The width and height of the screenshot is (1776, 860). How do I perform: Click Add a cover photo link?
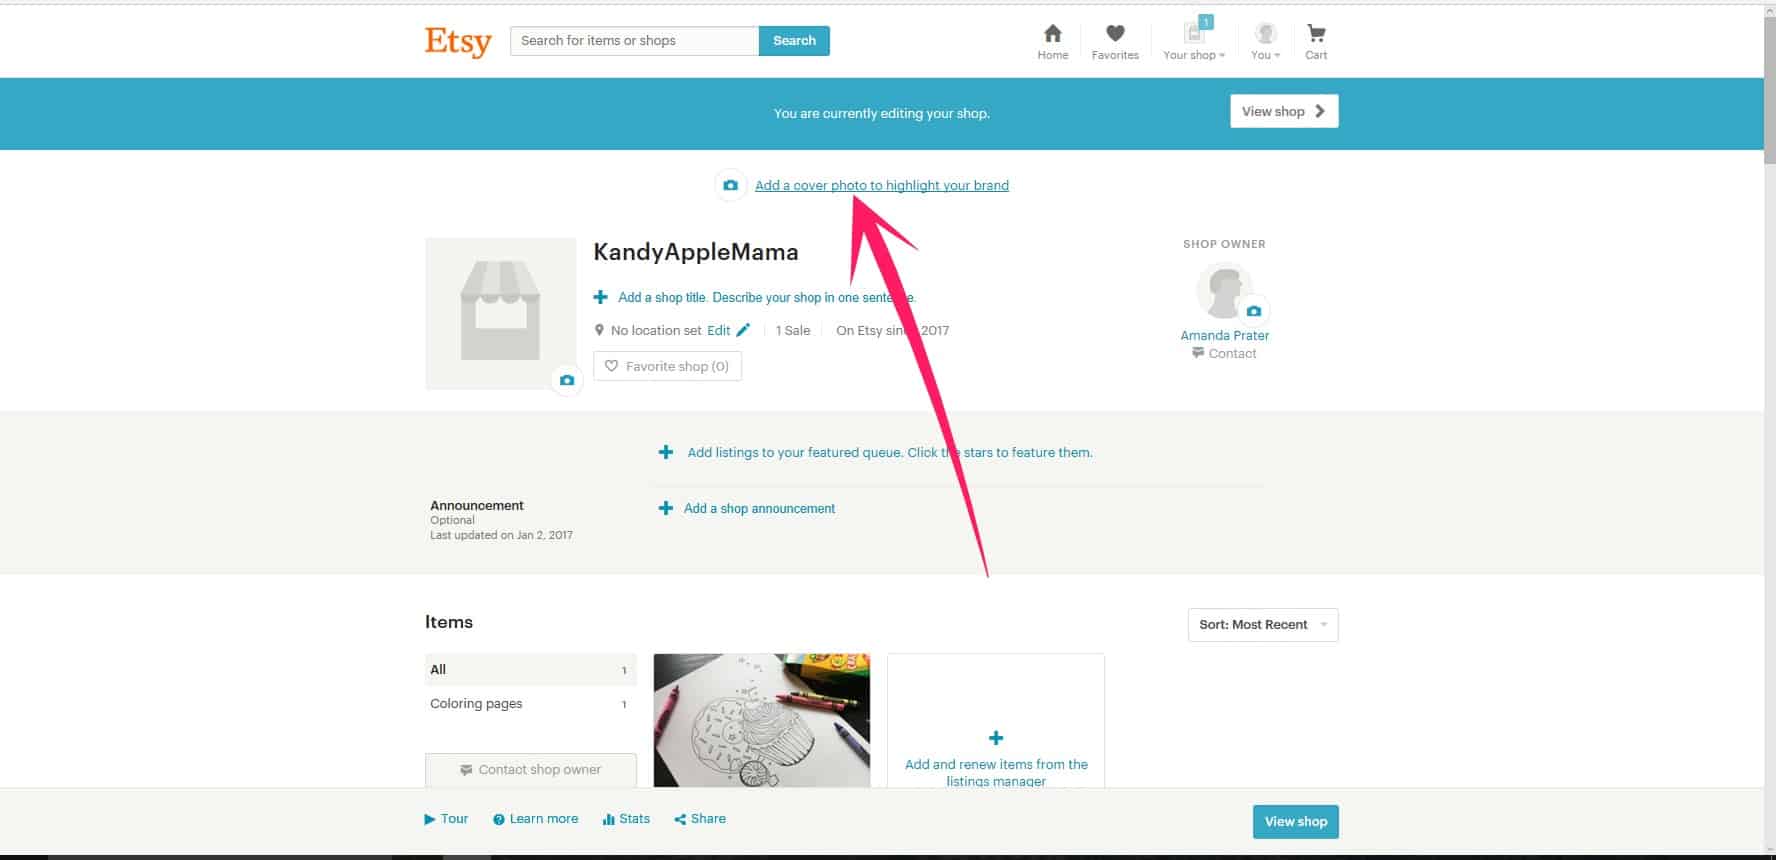(881, 185)
